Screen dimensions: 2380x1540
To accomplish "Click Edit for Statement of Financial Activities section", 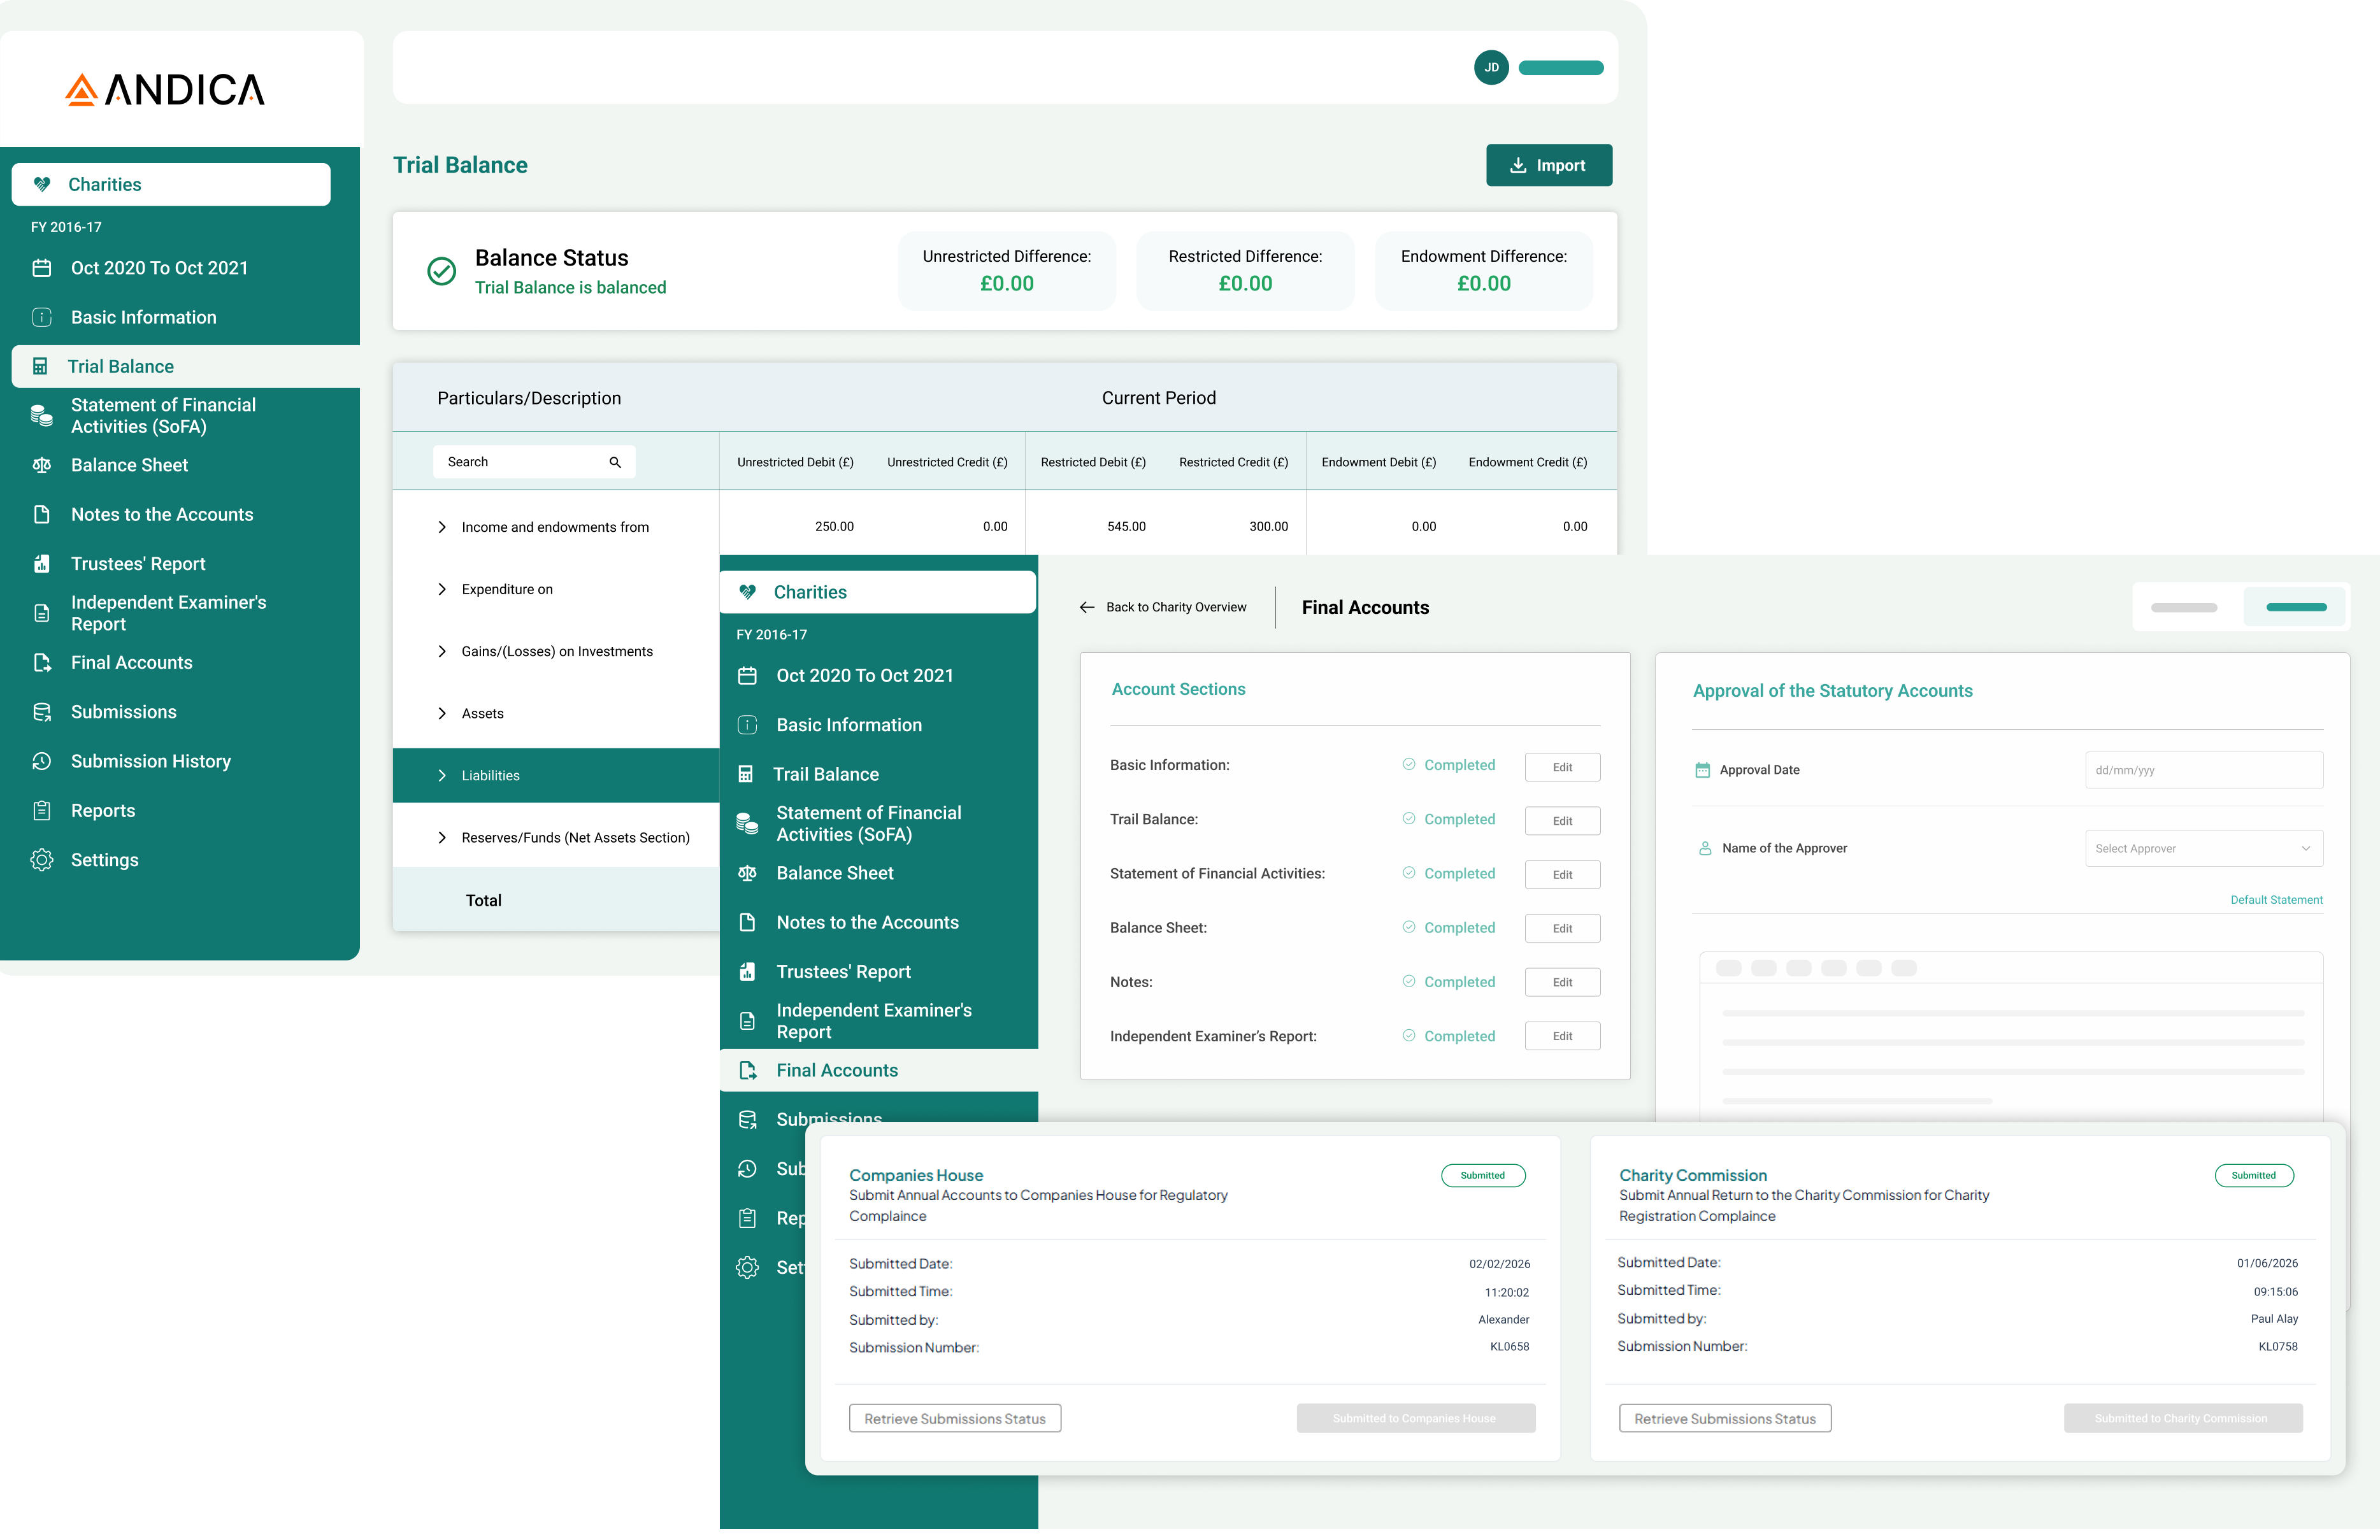I will (1563, 876).
